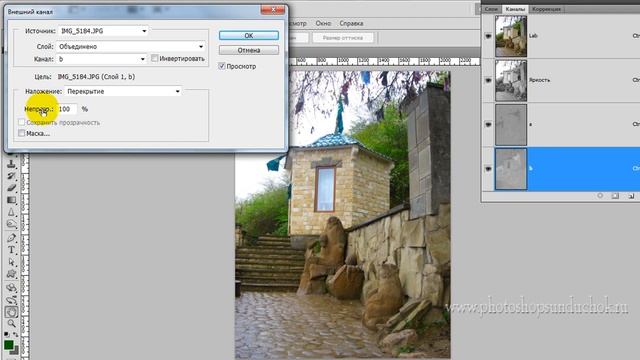640x360 pixels.
Task: Select the Type tool
Action: pyautogui.click(x=11, y=250)
